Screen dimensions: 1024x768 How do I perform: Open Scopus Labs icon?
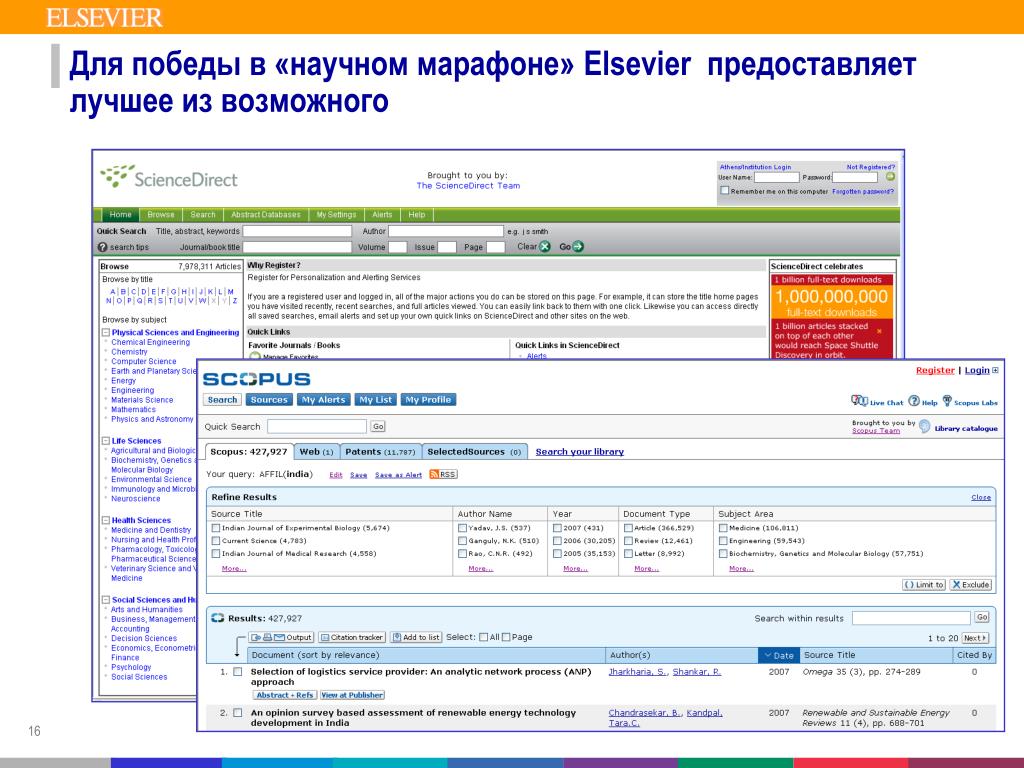click(x=947, y=401)
